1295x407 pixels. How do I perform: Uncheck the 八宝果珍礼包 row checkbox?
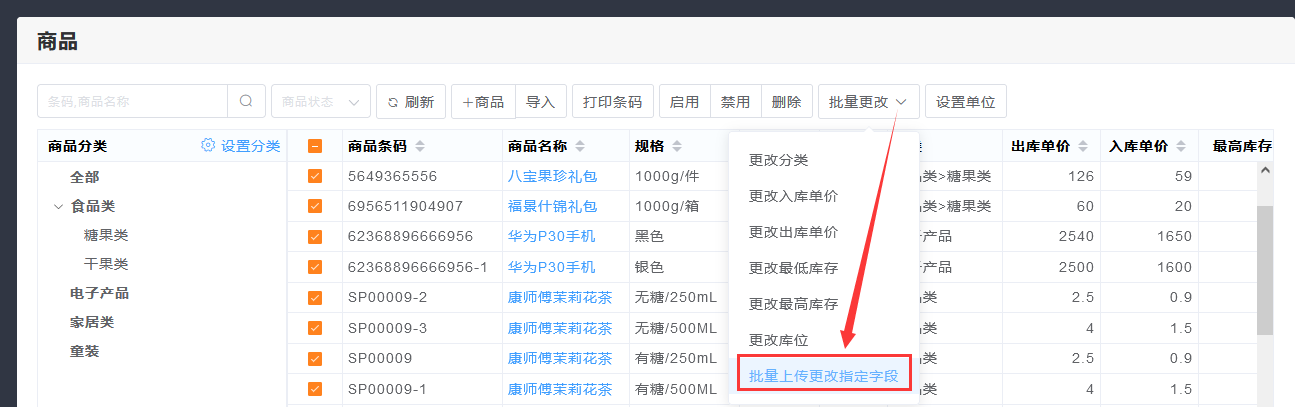coord(314,176)
